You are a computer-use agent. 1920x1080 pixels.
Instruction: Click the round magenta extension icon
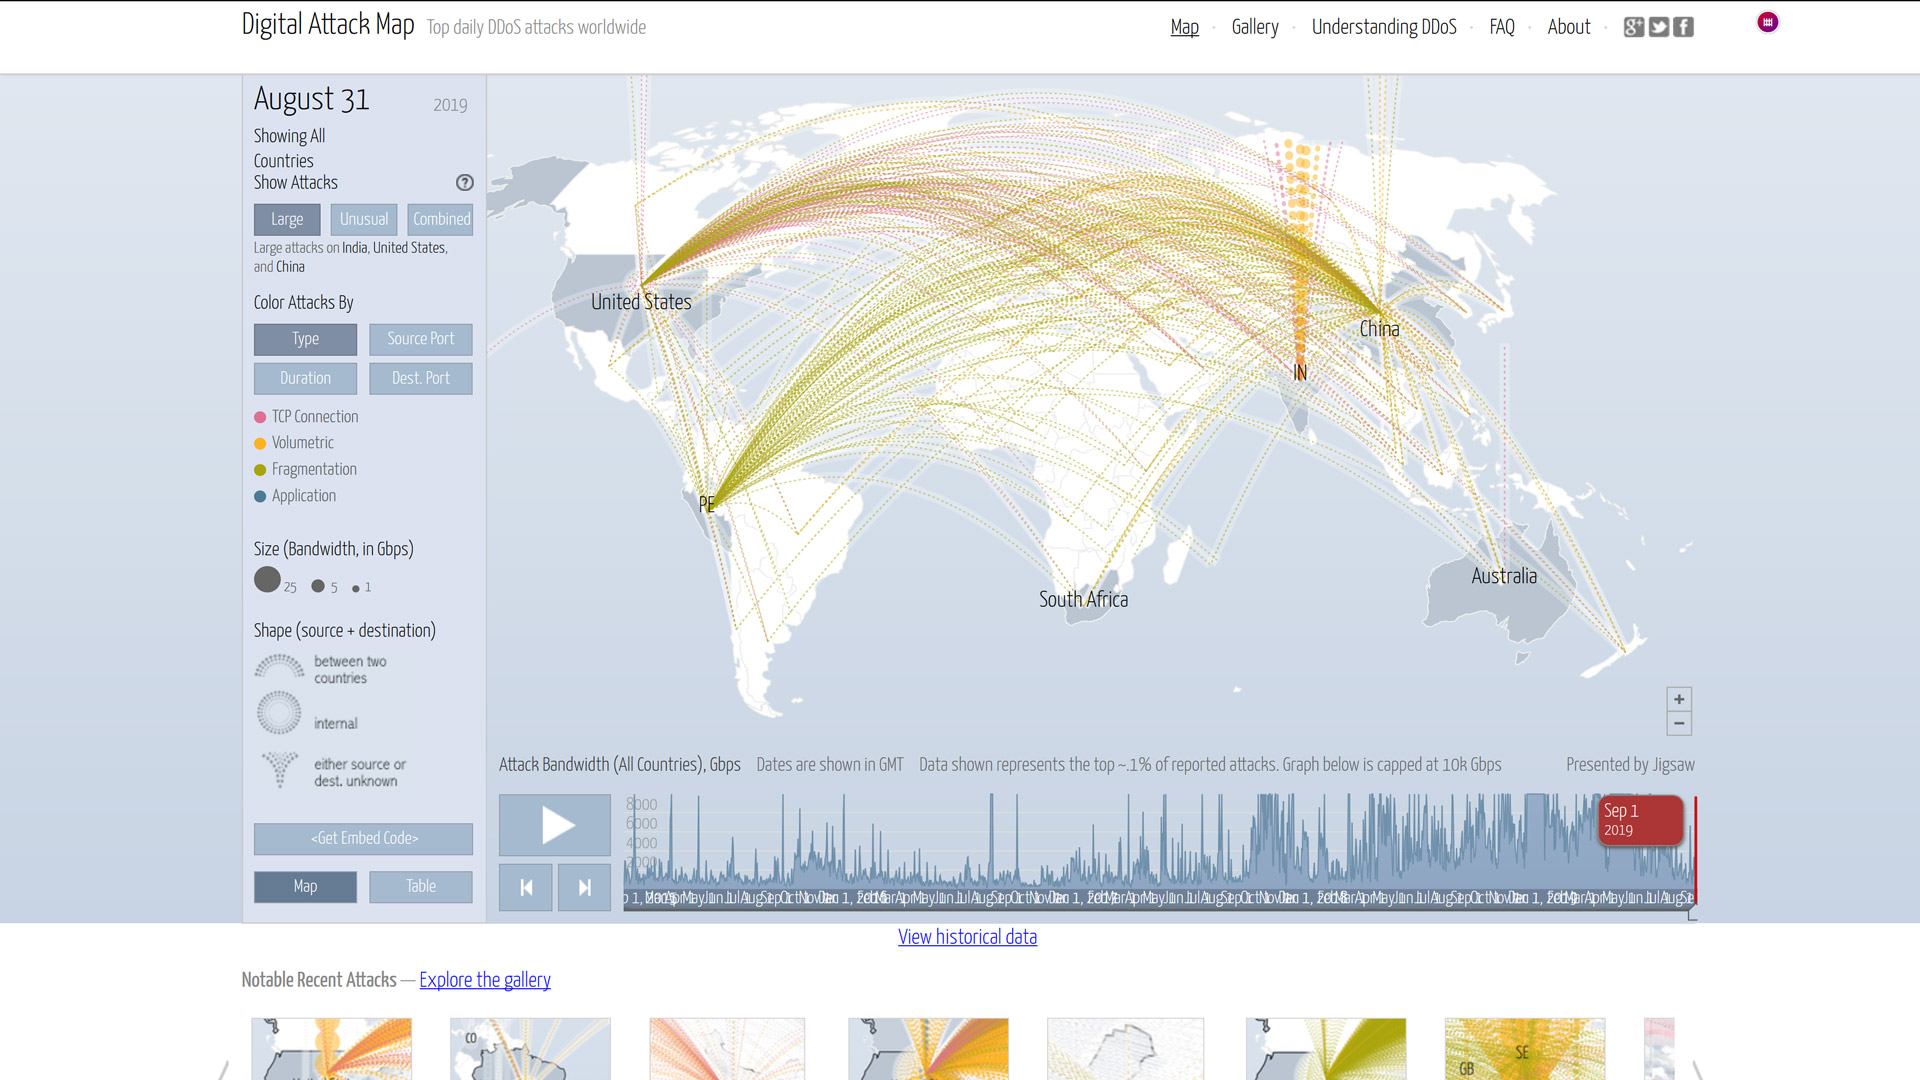(1768, 22)
